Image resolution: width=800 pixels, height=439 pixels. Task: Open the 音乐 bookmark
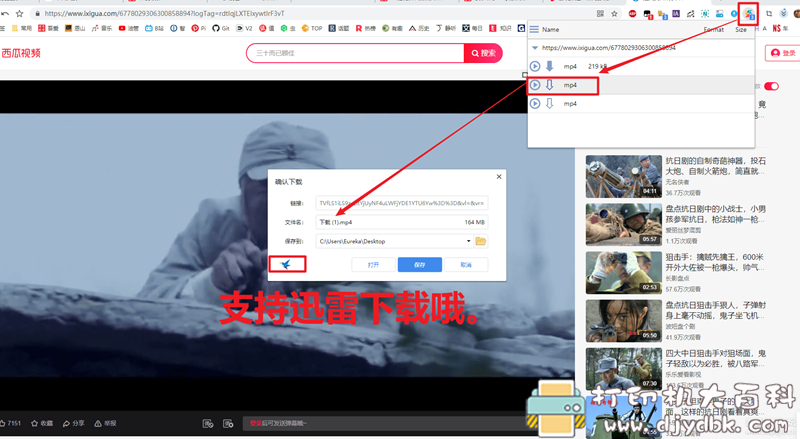(x=102, y=29)
